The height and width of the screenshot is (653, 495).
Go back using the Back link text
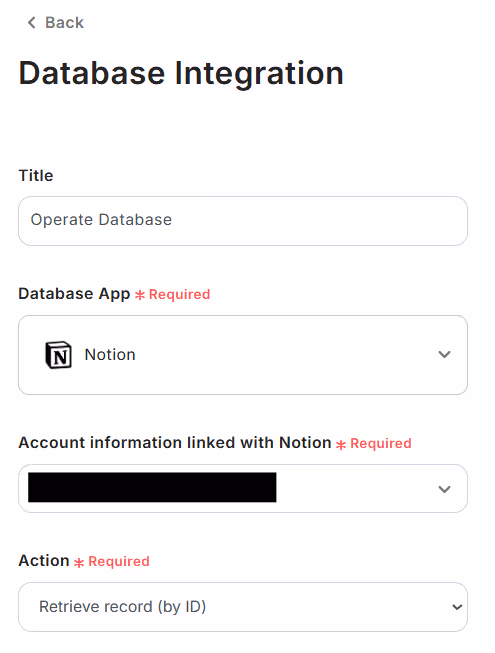pos(65,22)
